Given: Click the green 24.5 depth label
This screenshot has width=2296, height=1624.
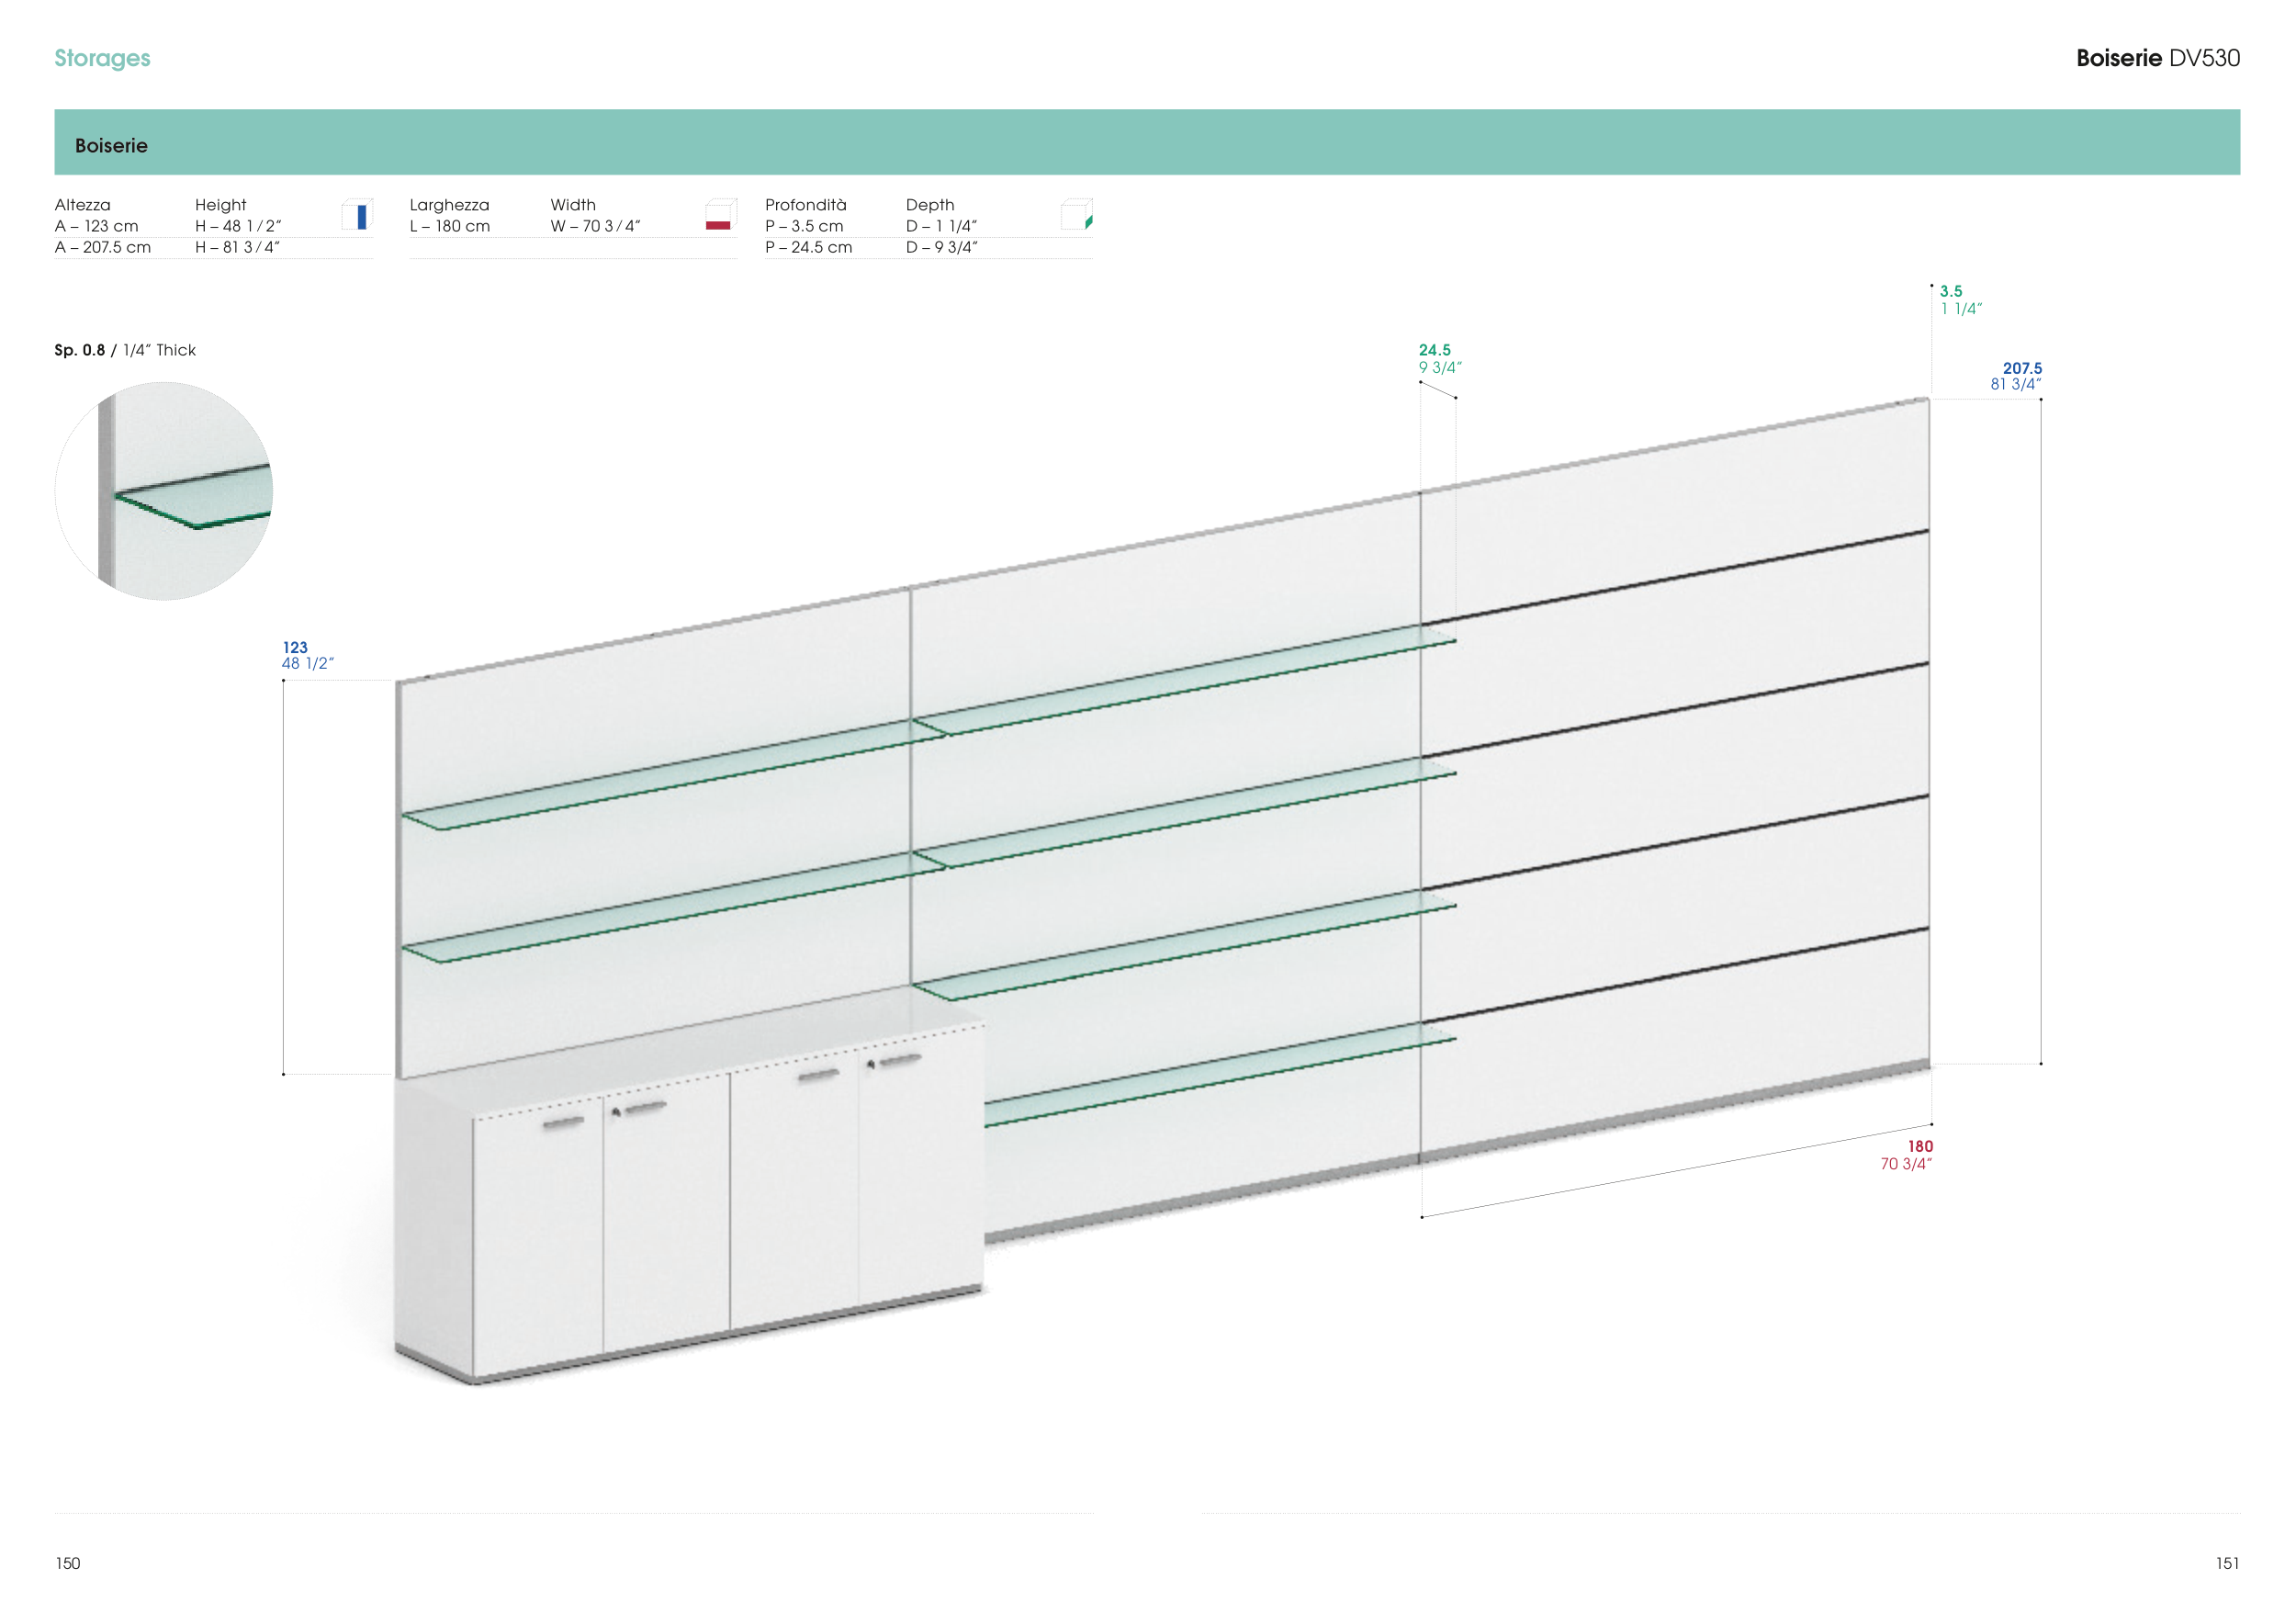Looking at the screenshot, I should pyautogui.click(x=1434, y=350).
